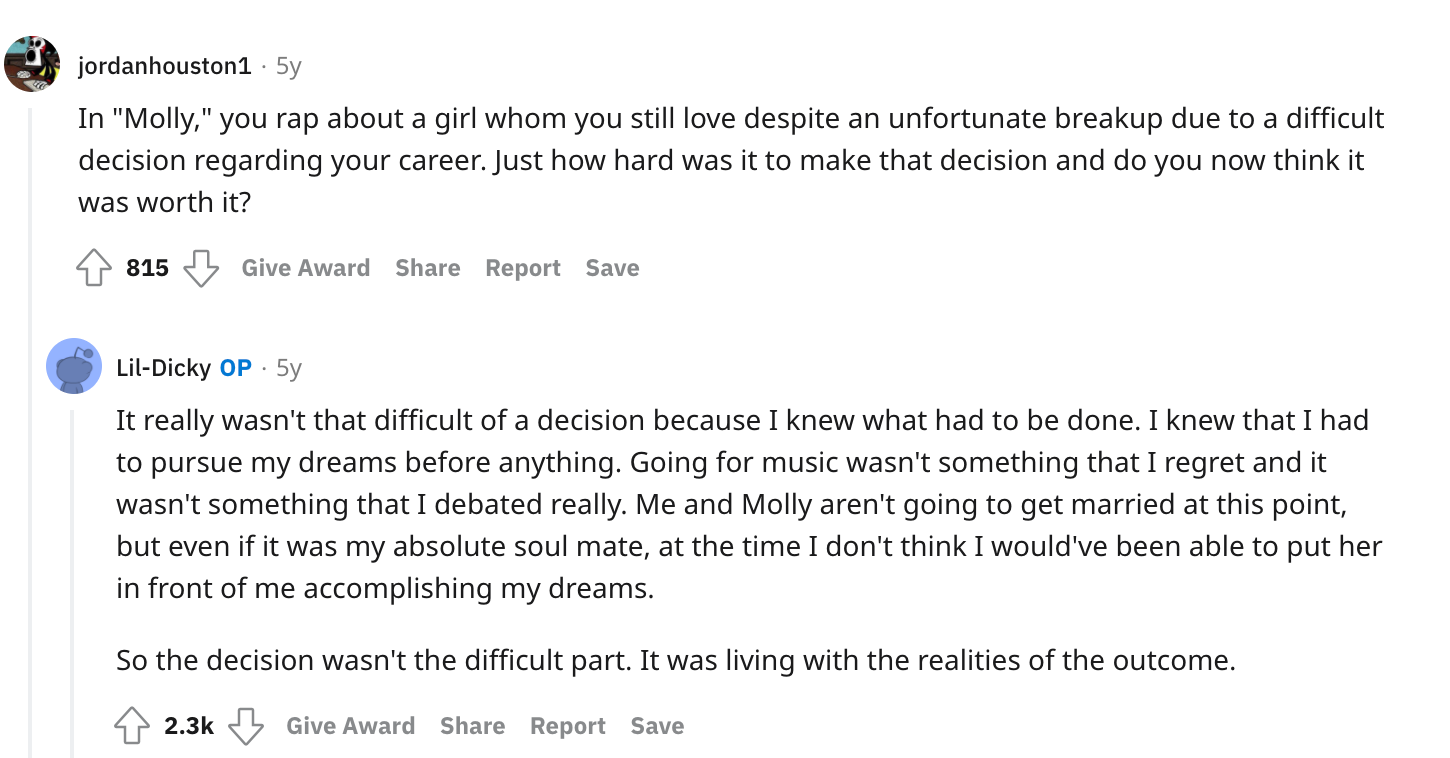Save jordanhouston1's comment

pyautogui.click(x=612, y=268)
